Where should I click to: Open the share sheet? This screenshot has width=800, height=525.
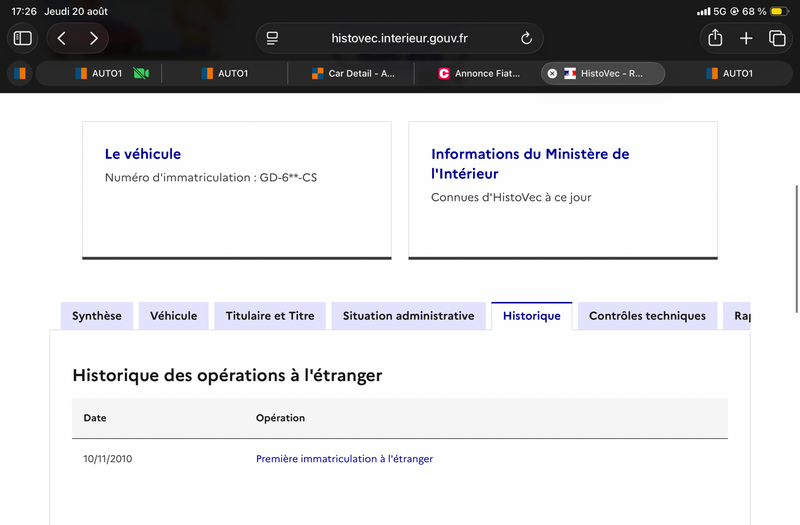coord(715,38)
